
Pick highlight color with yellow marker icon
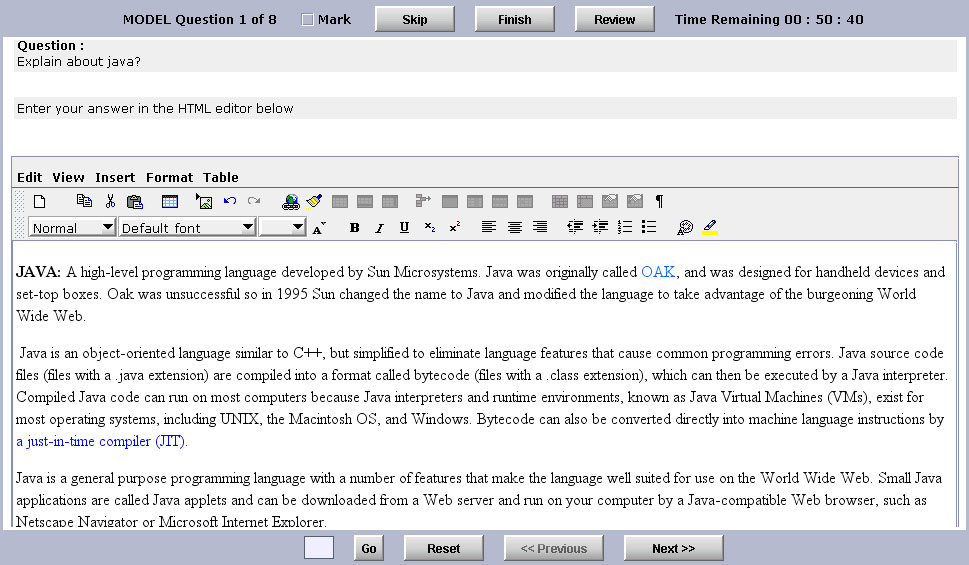click(x=709, y=227)
